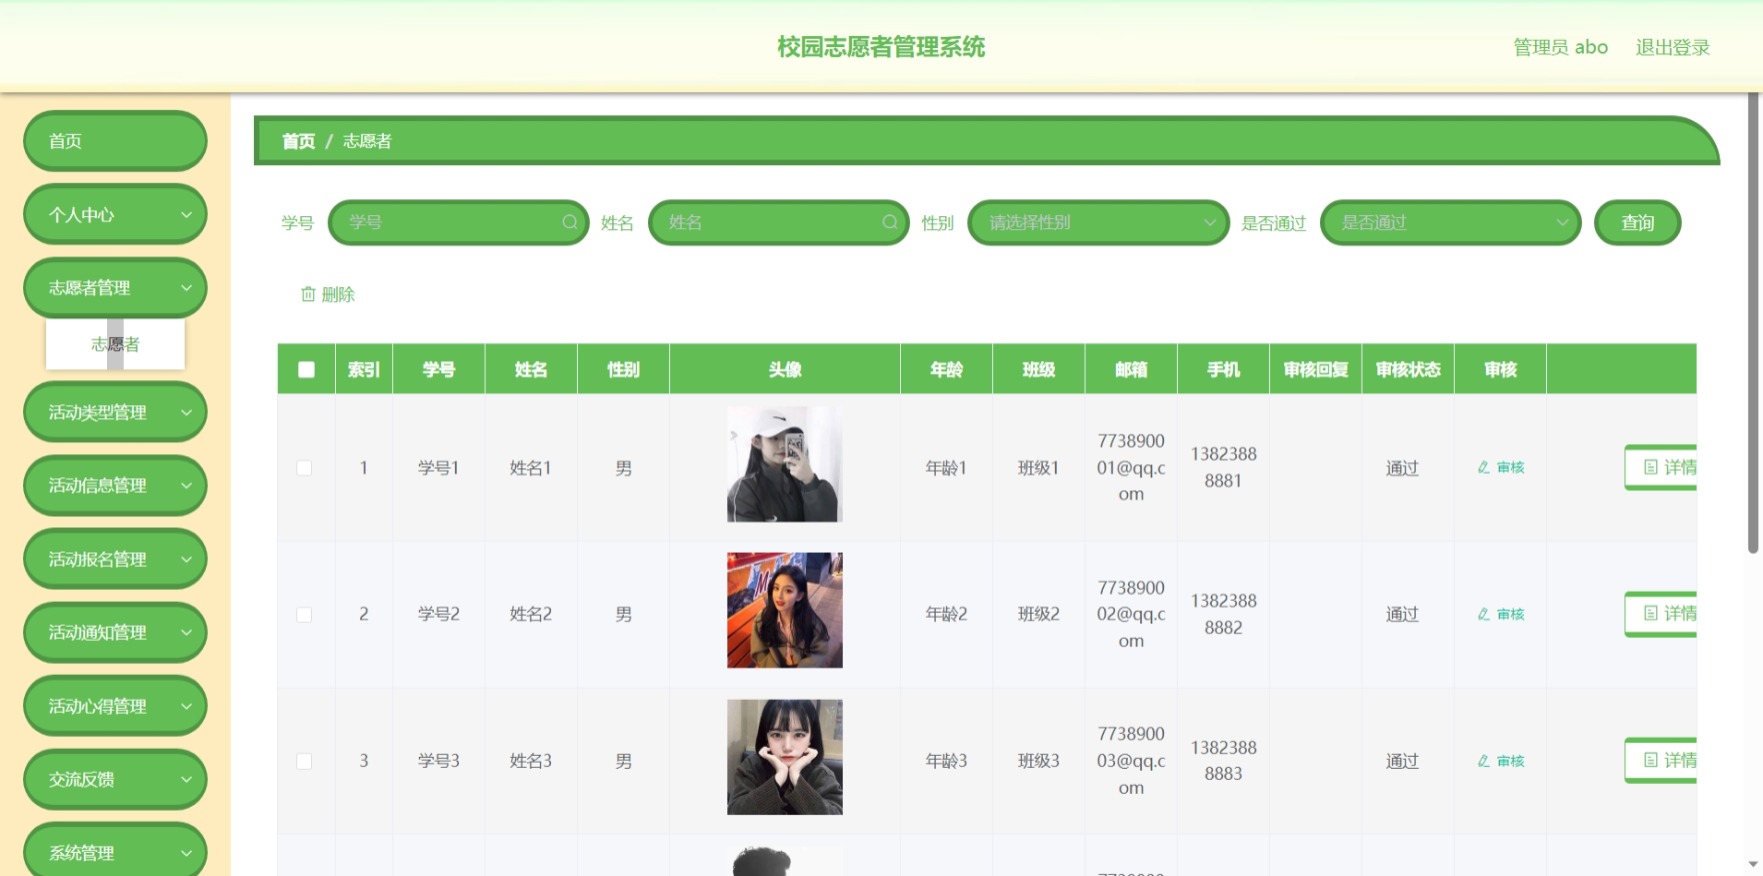
Task: Focus the 学号 search input
Action: (458, 222)
